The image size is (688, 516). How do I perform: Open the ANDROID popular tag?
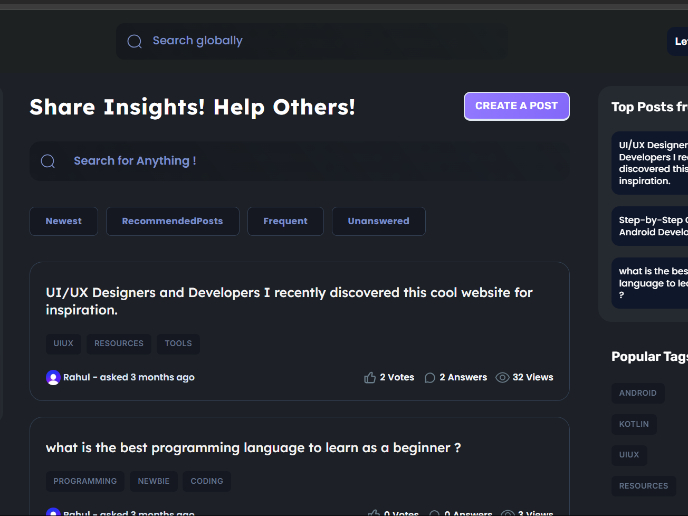[638, 393]
